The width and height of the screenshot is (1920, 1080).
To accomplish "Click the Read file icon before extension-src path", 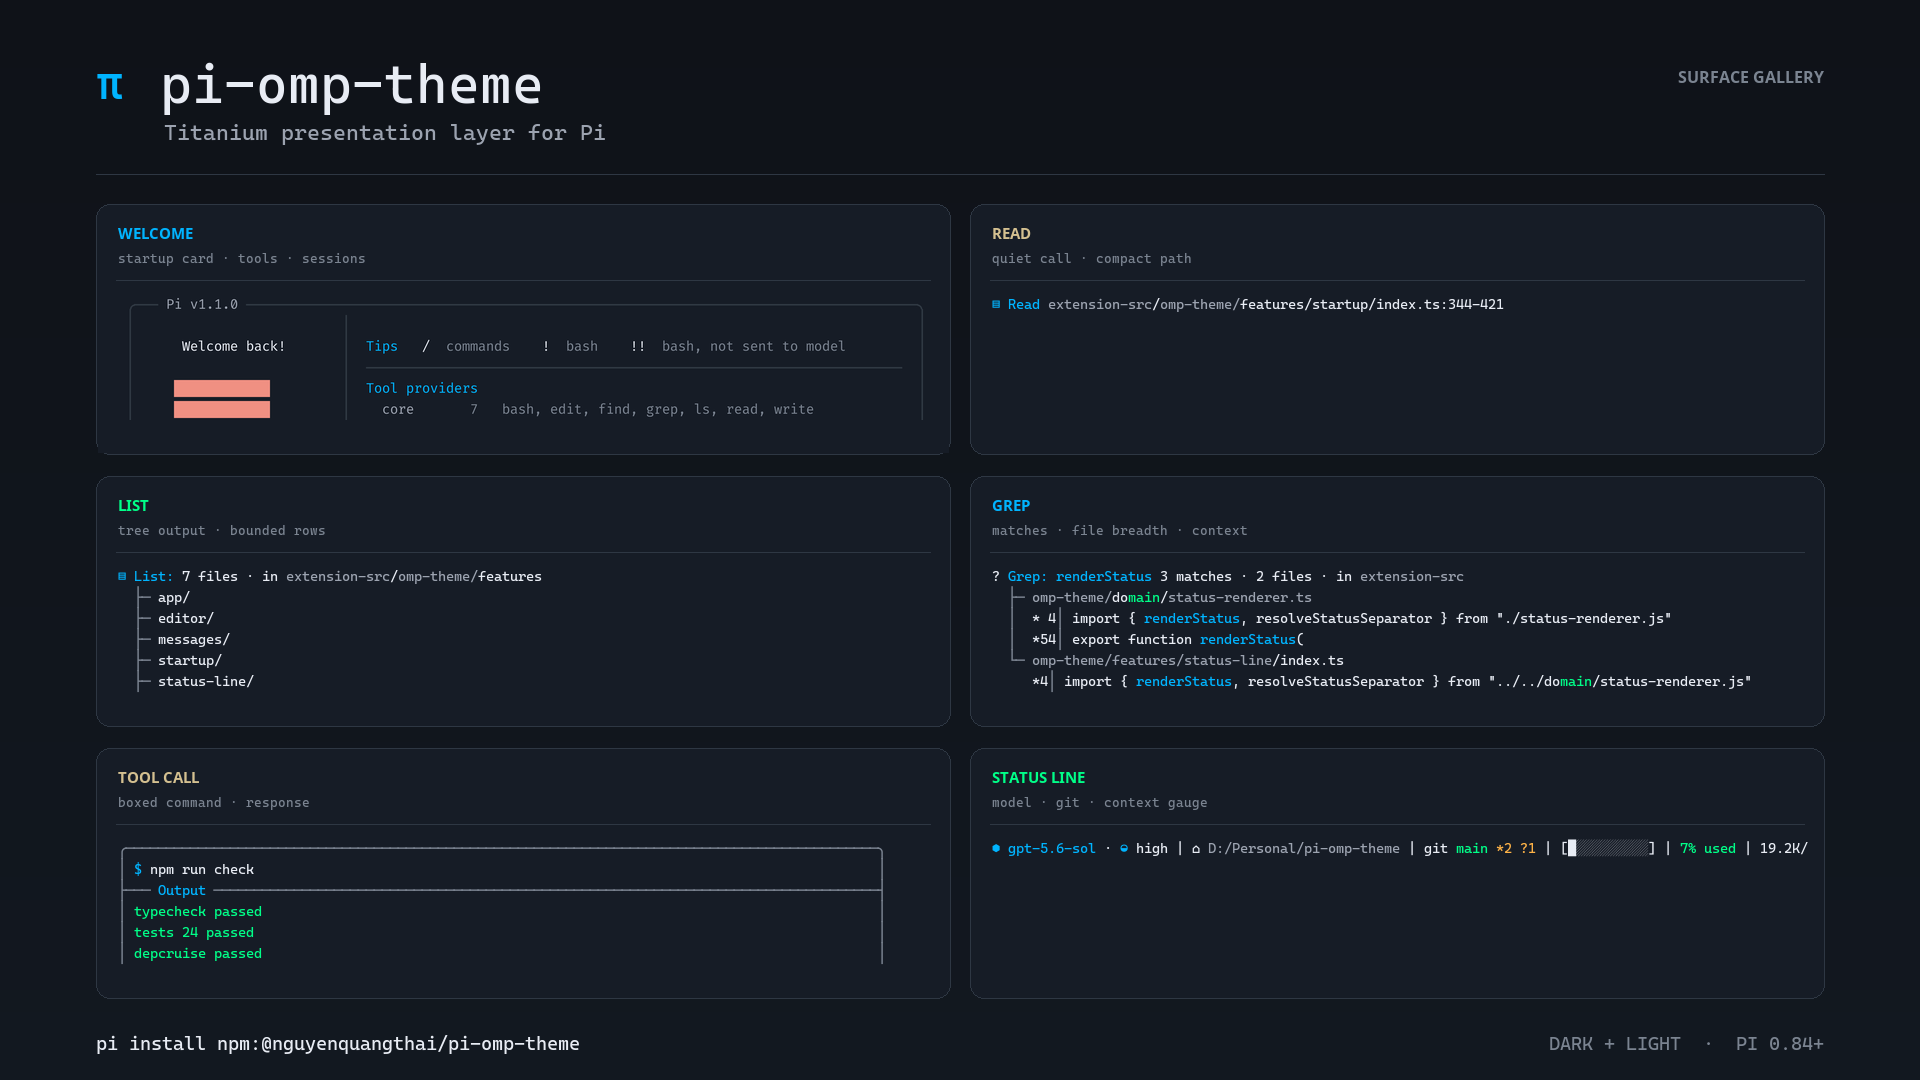I will (x=996, y=304).
